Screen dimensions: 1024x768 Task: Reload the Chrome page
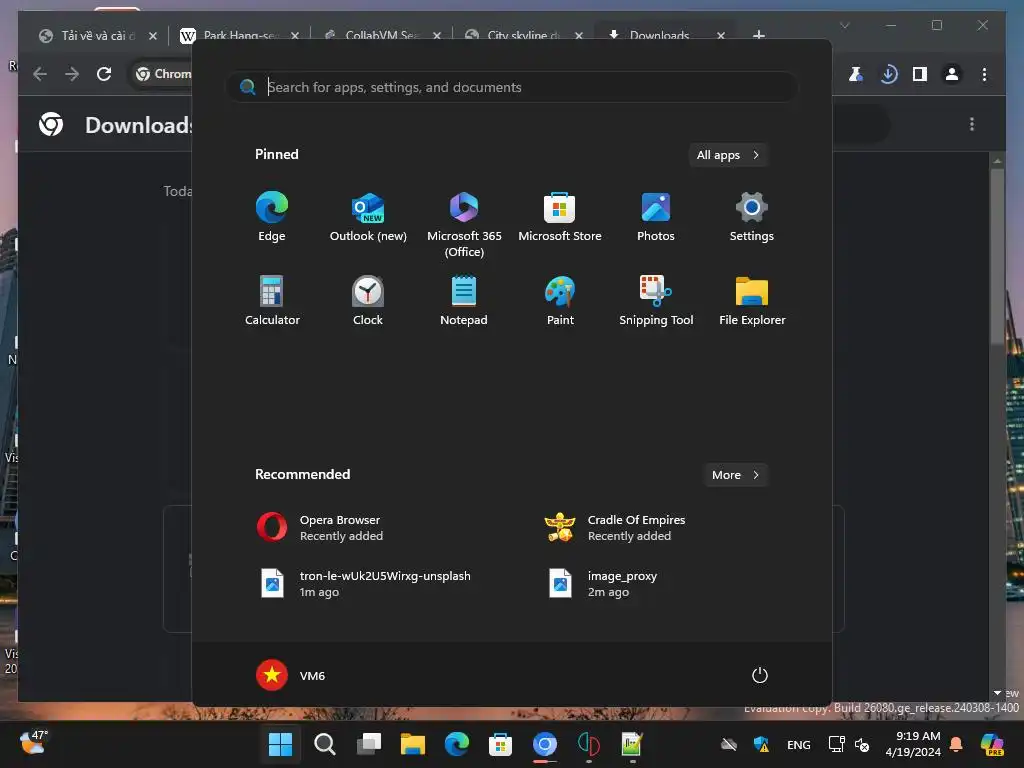(x=104, y=74)
